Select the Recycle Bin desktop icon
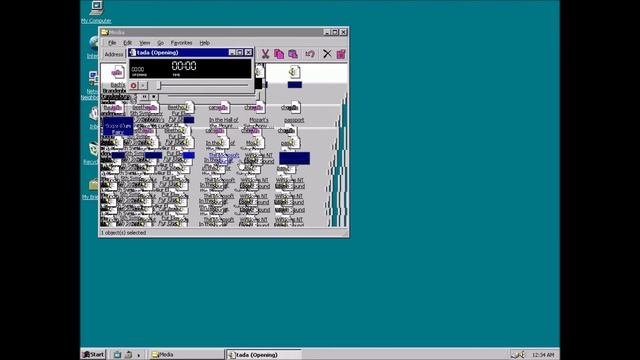Image resolution: width=640 pixels, height=360 pixels. click(x=93, y=149)
